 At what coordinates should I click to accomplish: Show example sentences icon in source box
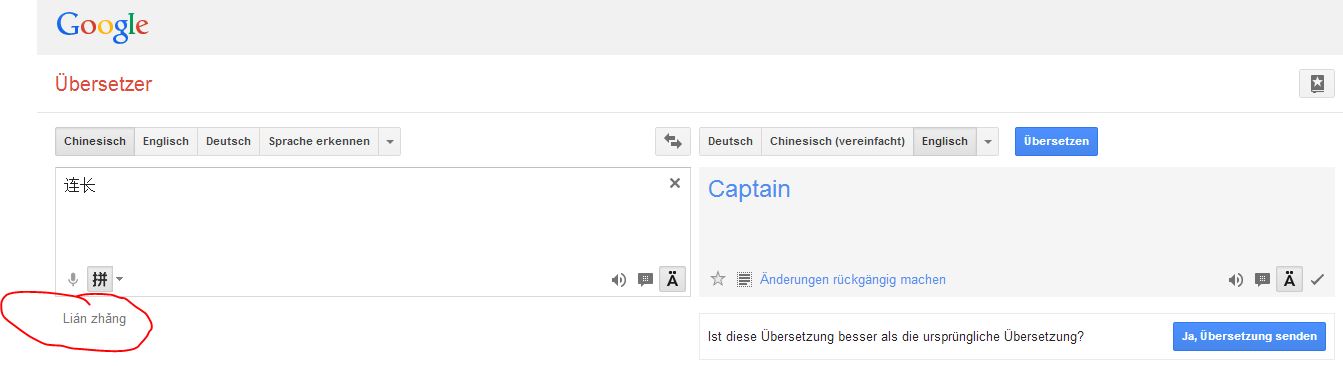coord(645,280)
